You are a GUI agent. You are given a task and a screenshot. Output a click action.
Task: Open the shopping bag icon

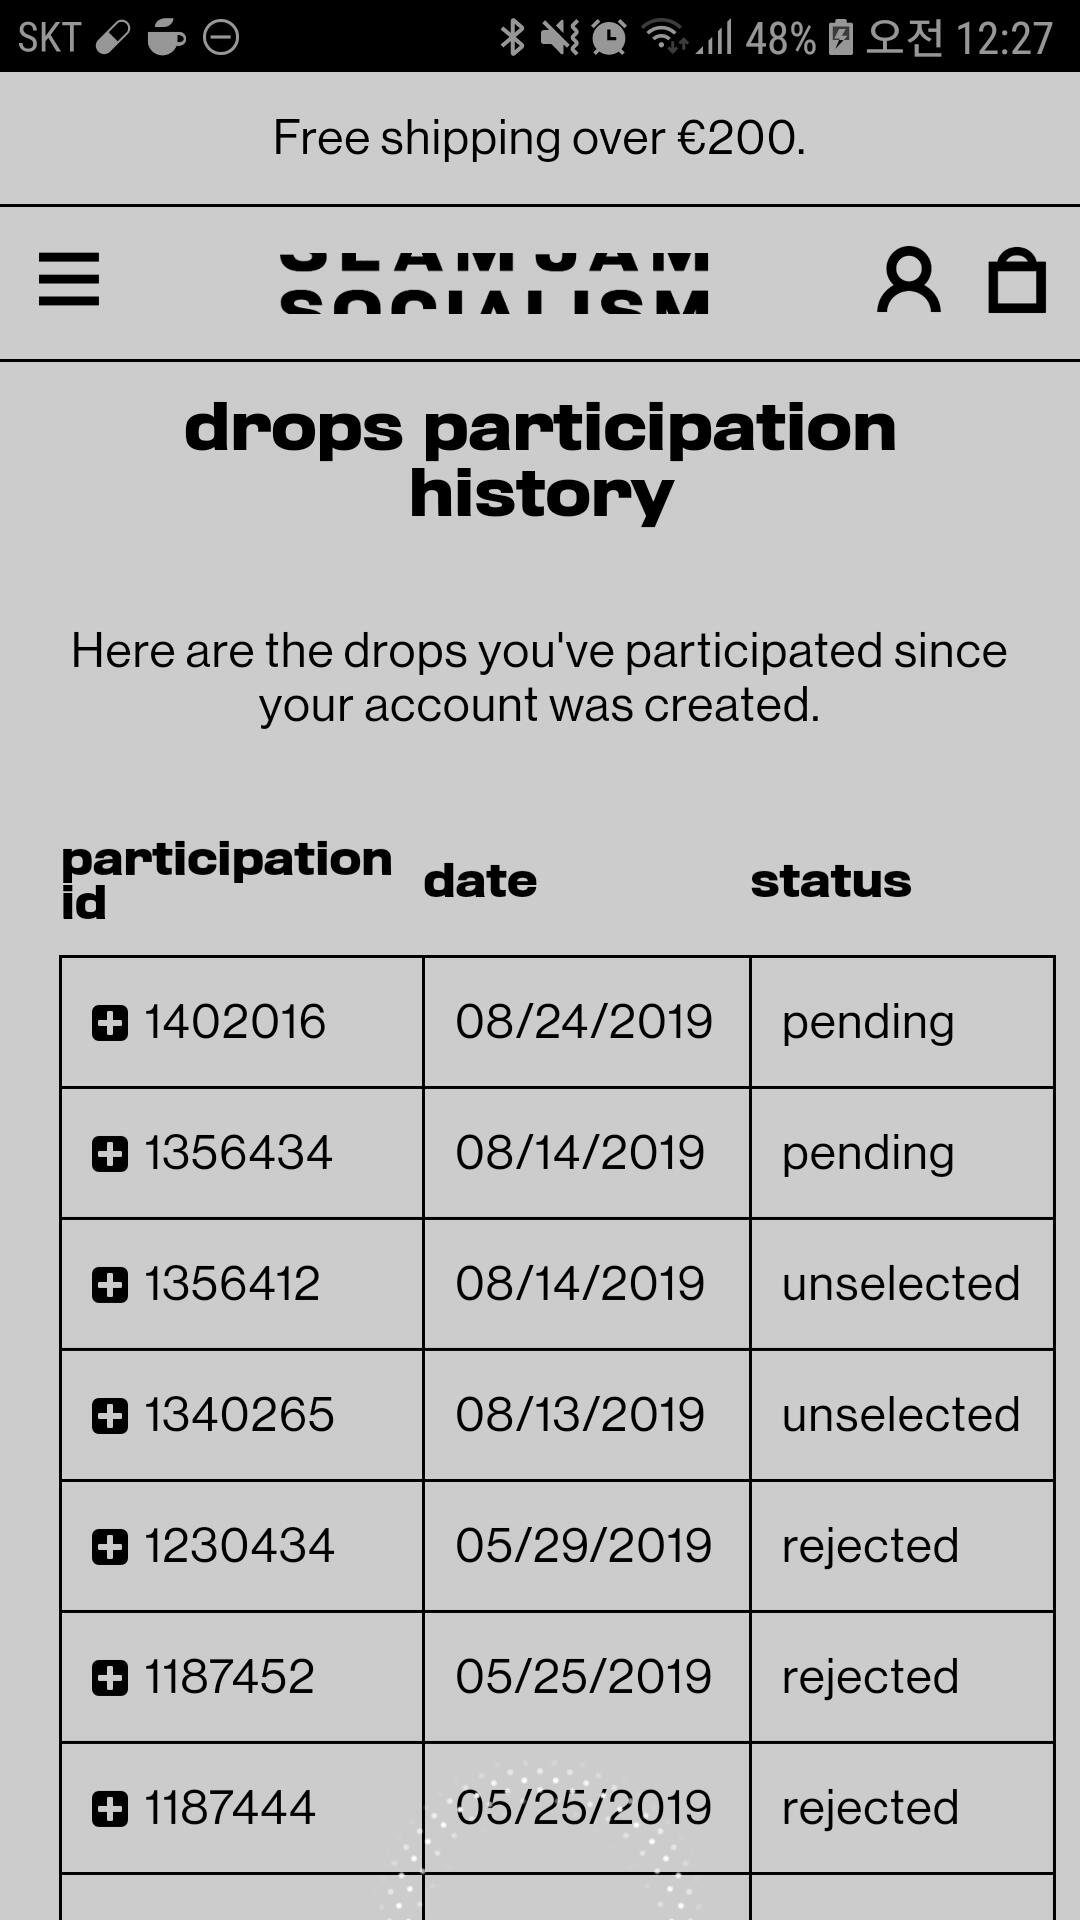click(1016, 281)
